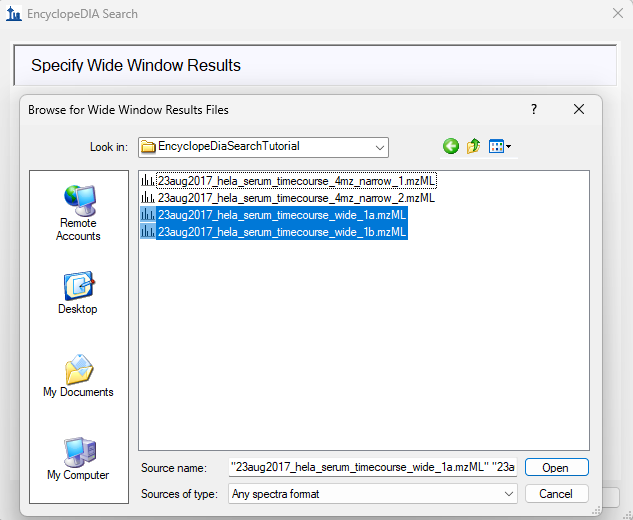Select Remote Accounts in the places sidebar

[x=78, y=212]
